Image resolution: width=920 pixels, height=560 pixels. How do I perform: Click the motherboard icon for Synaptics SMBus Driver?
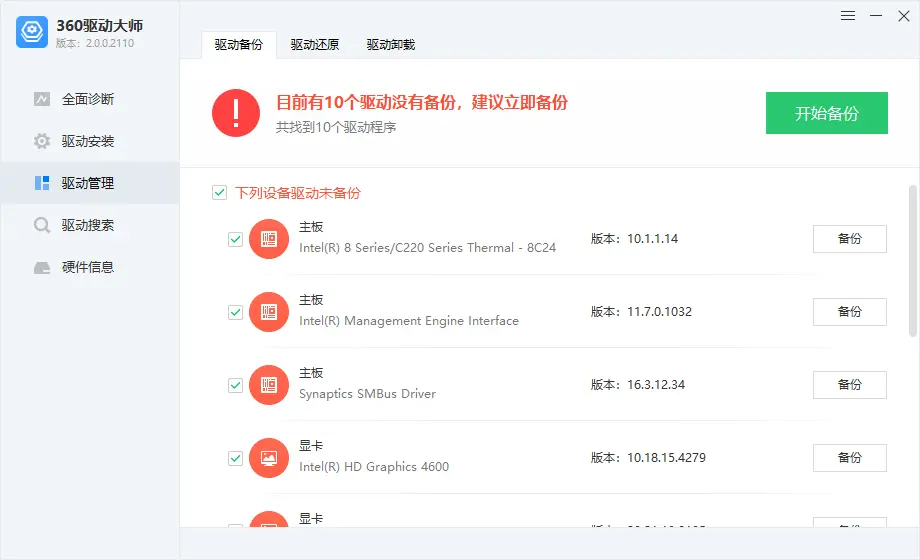(x=268, y=385)
